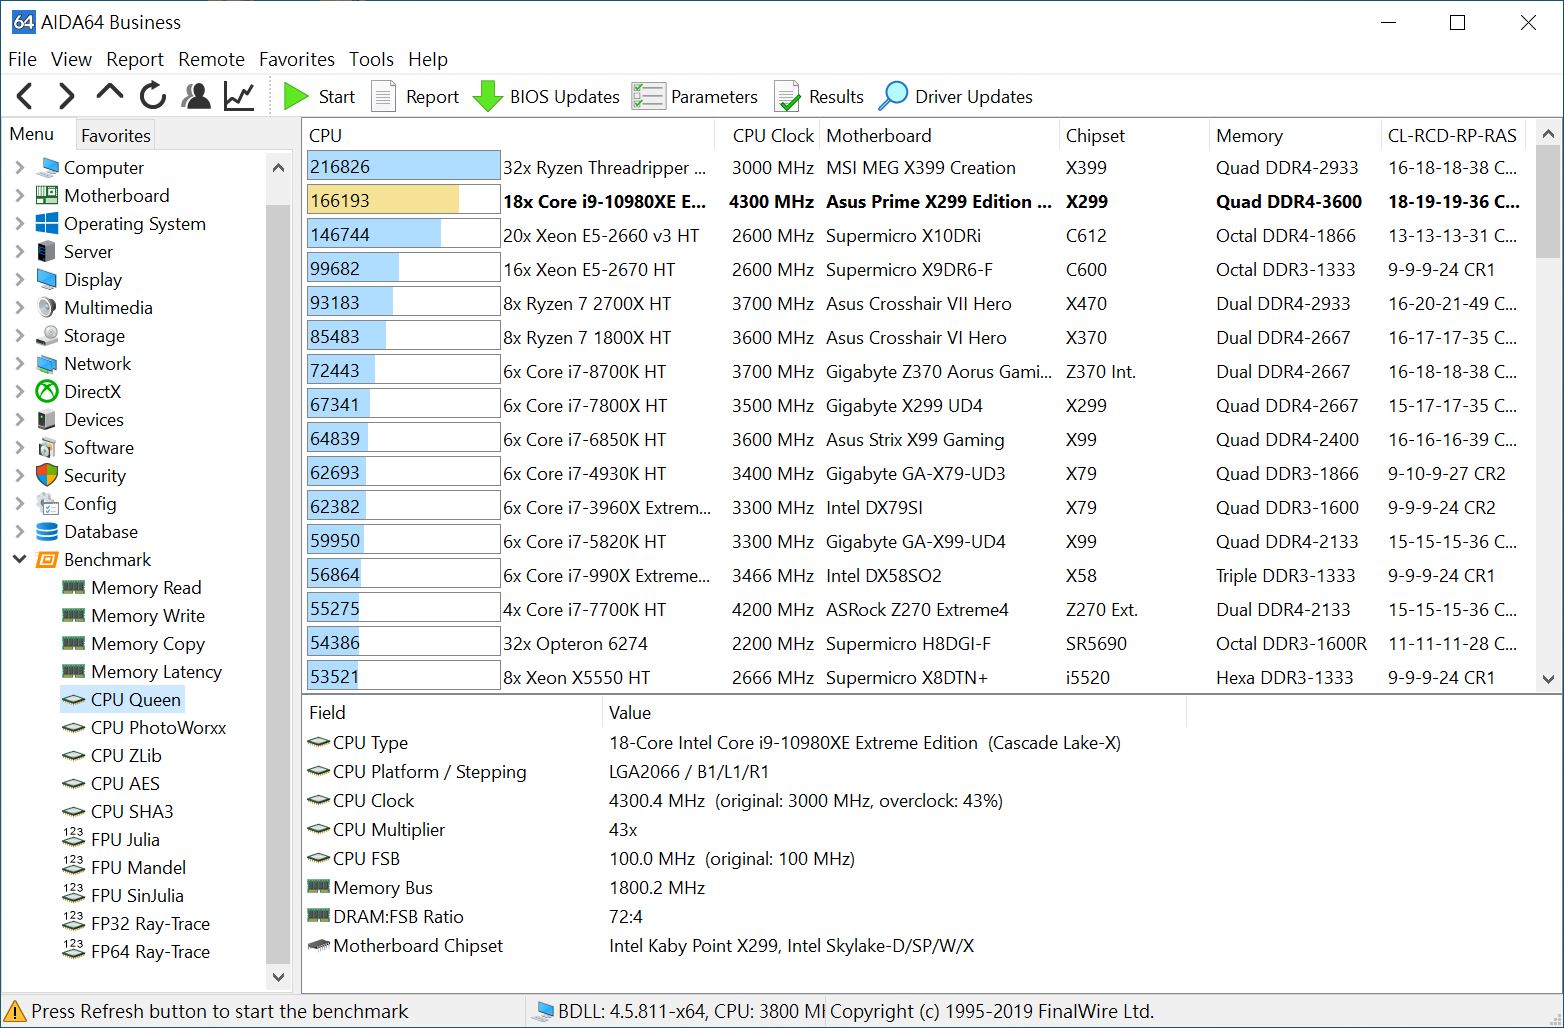
Task: Open the File menu
Action: [22, 59]
